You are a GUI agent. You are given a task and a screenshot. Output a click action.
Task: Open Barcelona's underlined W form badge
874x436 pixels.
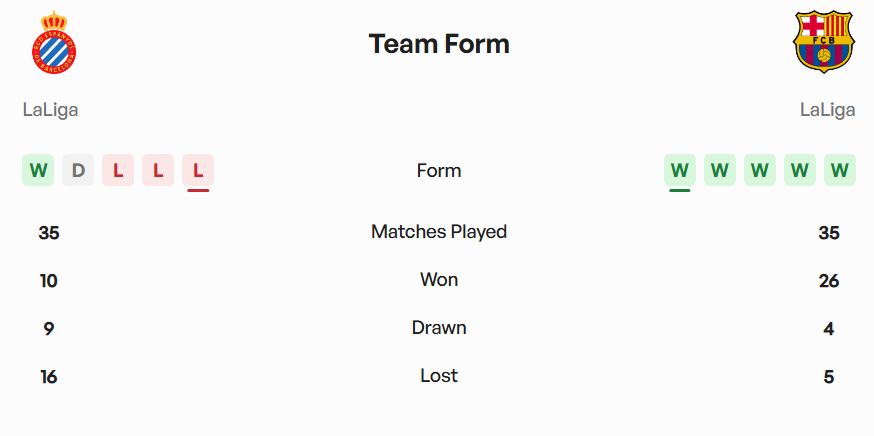click(680, 170)
